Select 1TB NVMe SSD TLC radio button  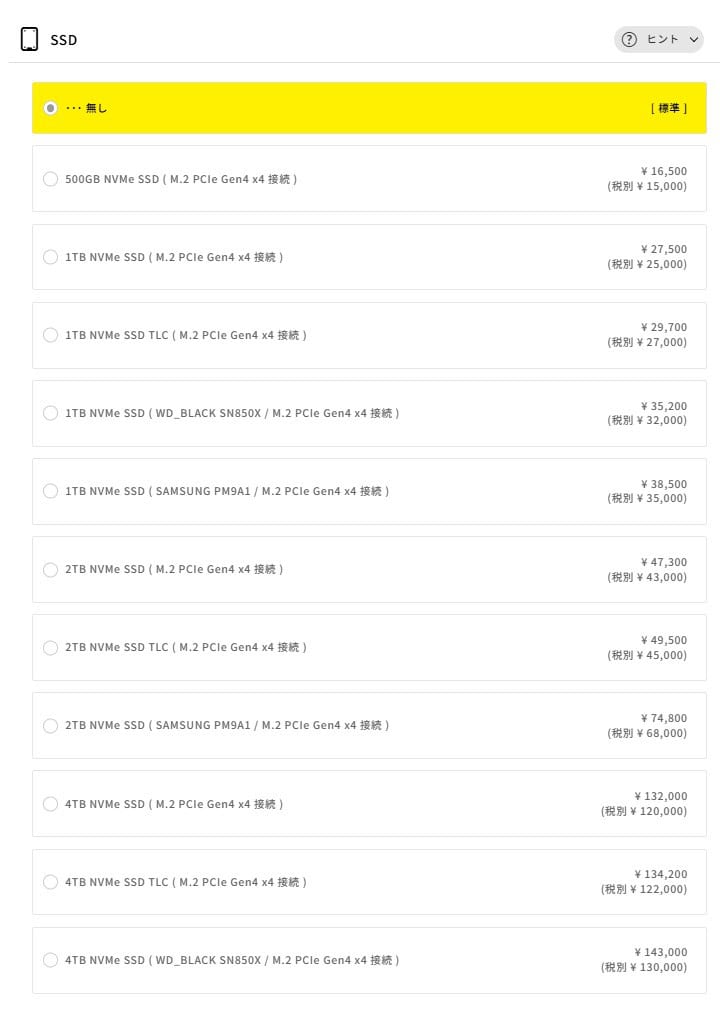coord(51,335)
